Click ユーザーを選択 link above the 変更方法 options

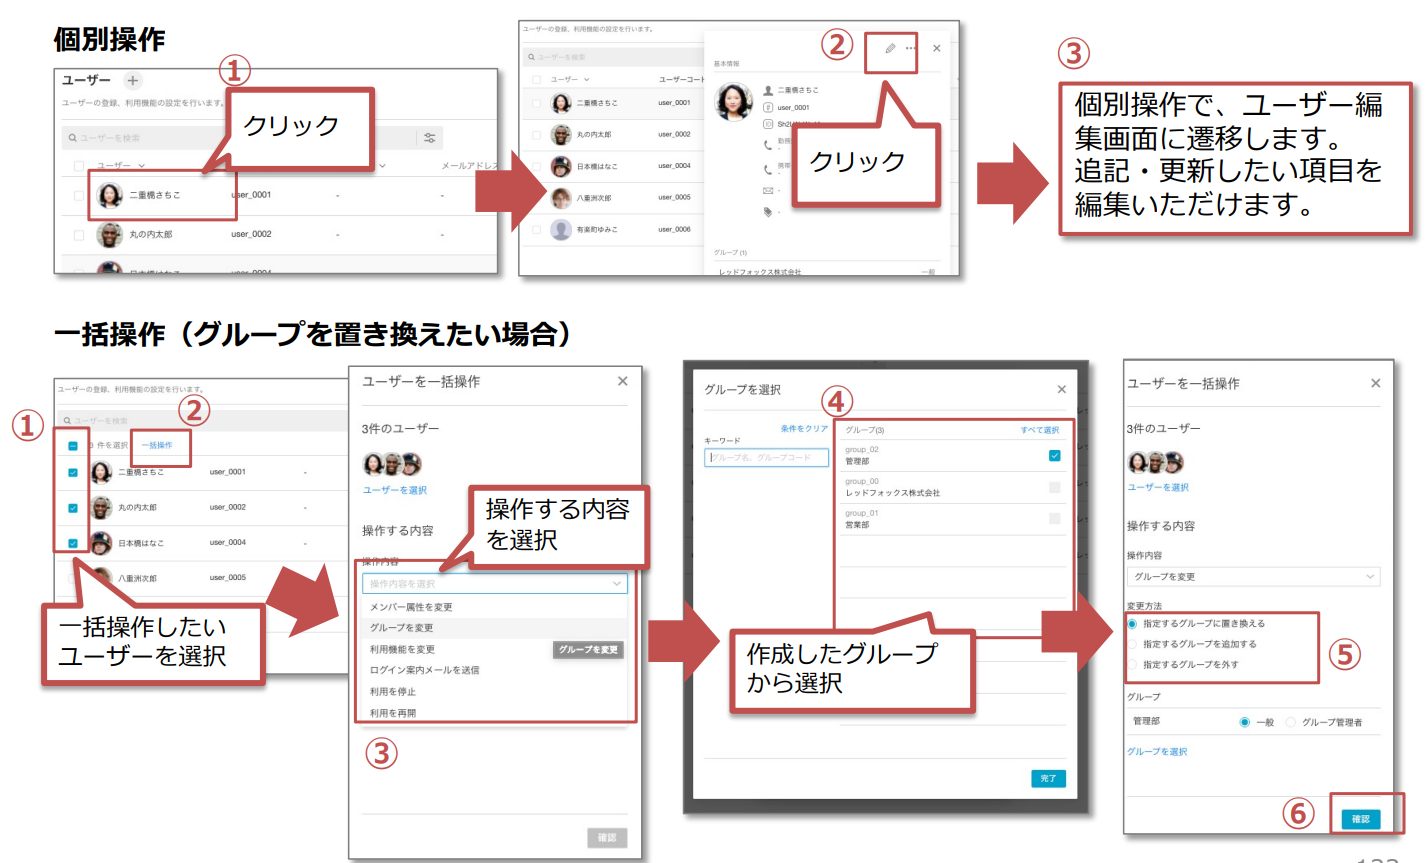1158,487
